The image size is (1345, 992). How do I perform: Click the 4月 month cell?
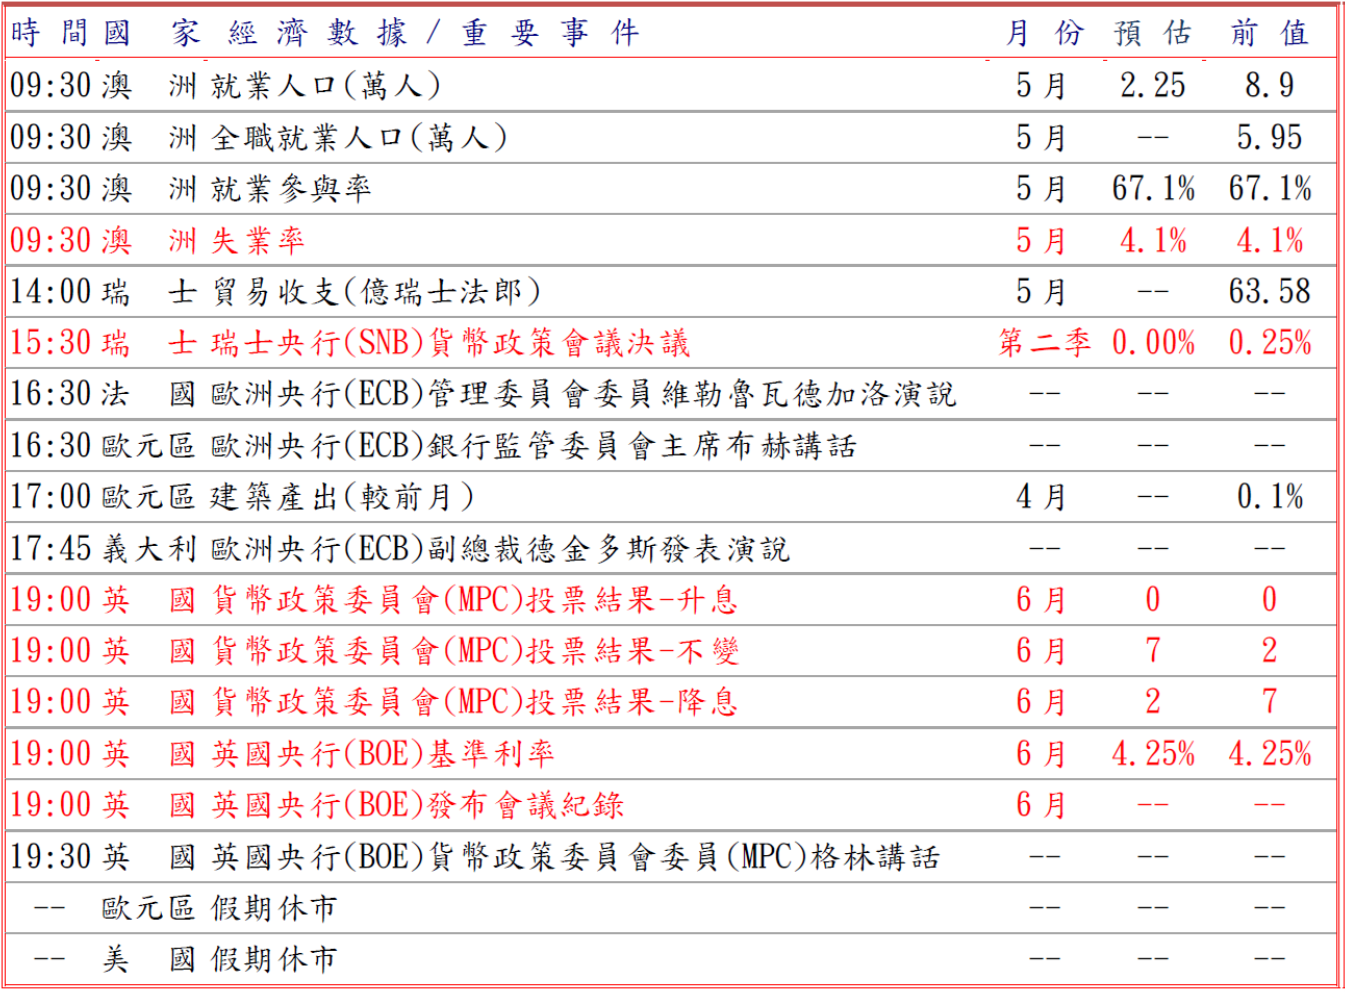tap(1040, 497)
